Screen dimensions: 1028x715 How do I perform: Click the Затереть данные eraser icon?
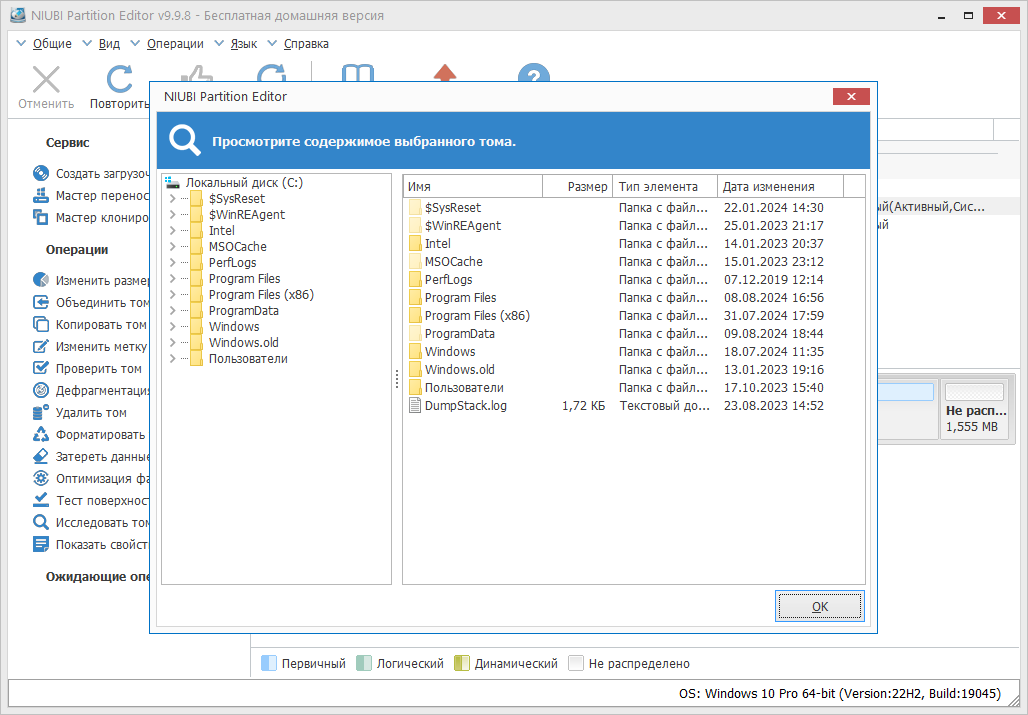(x=41, y=456)
